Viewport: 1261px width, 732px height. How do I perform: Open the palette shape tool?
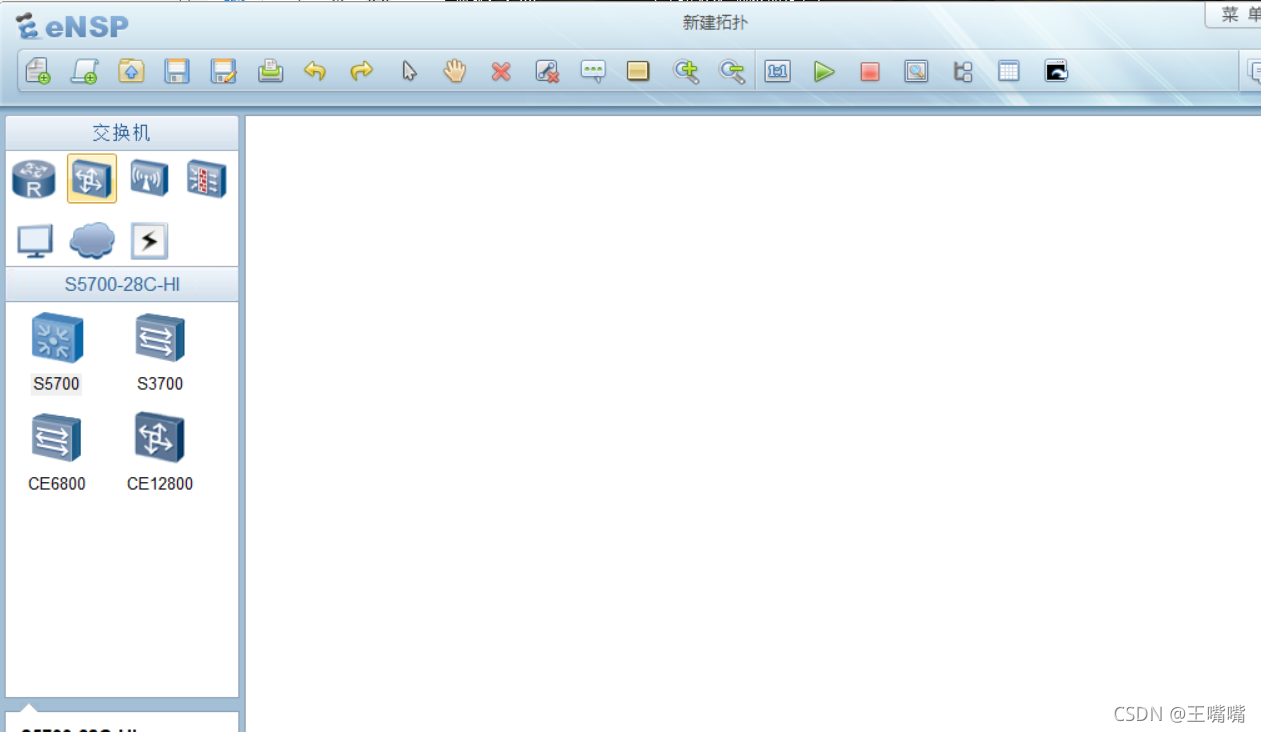(x=638, y=71)
